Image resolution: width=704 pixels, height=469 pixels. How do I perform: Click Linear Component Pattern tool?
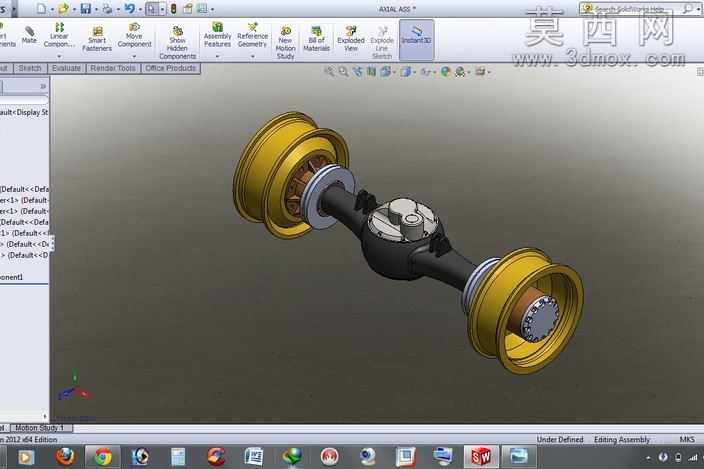pos(59,35)
